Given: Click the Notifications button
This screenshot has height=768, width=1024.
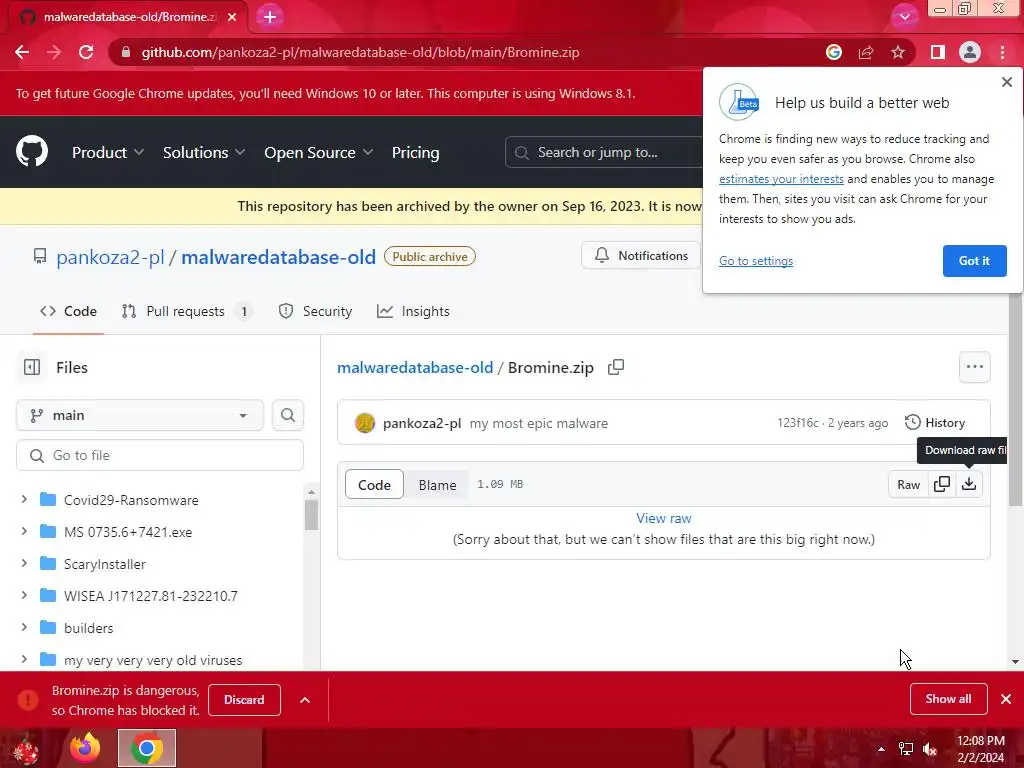Looking at the screenshot, I should pyautogui.click(x=641, y=255).
